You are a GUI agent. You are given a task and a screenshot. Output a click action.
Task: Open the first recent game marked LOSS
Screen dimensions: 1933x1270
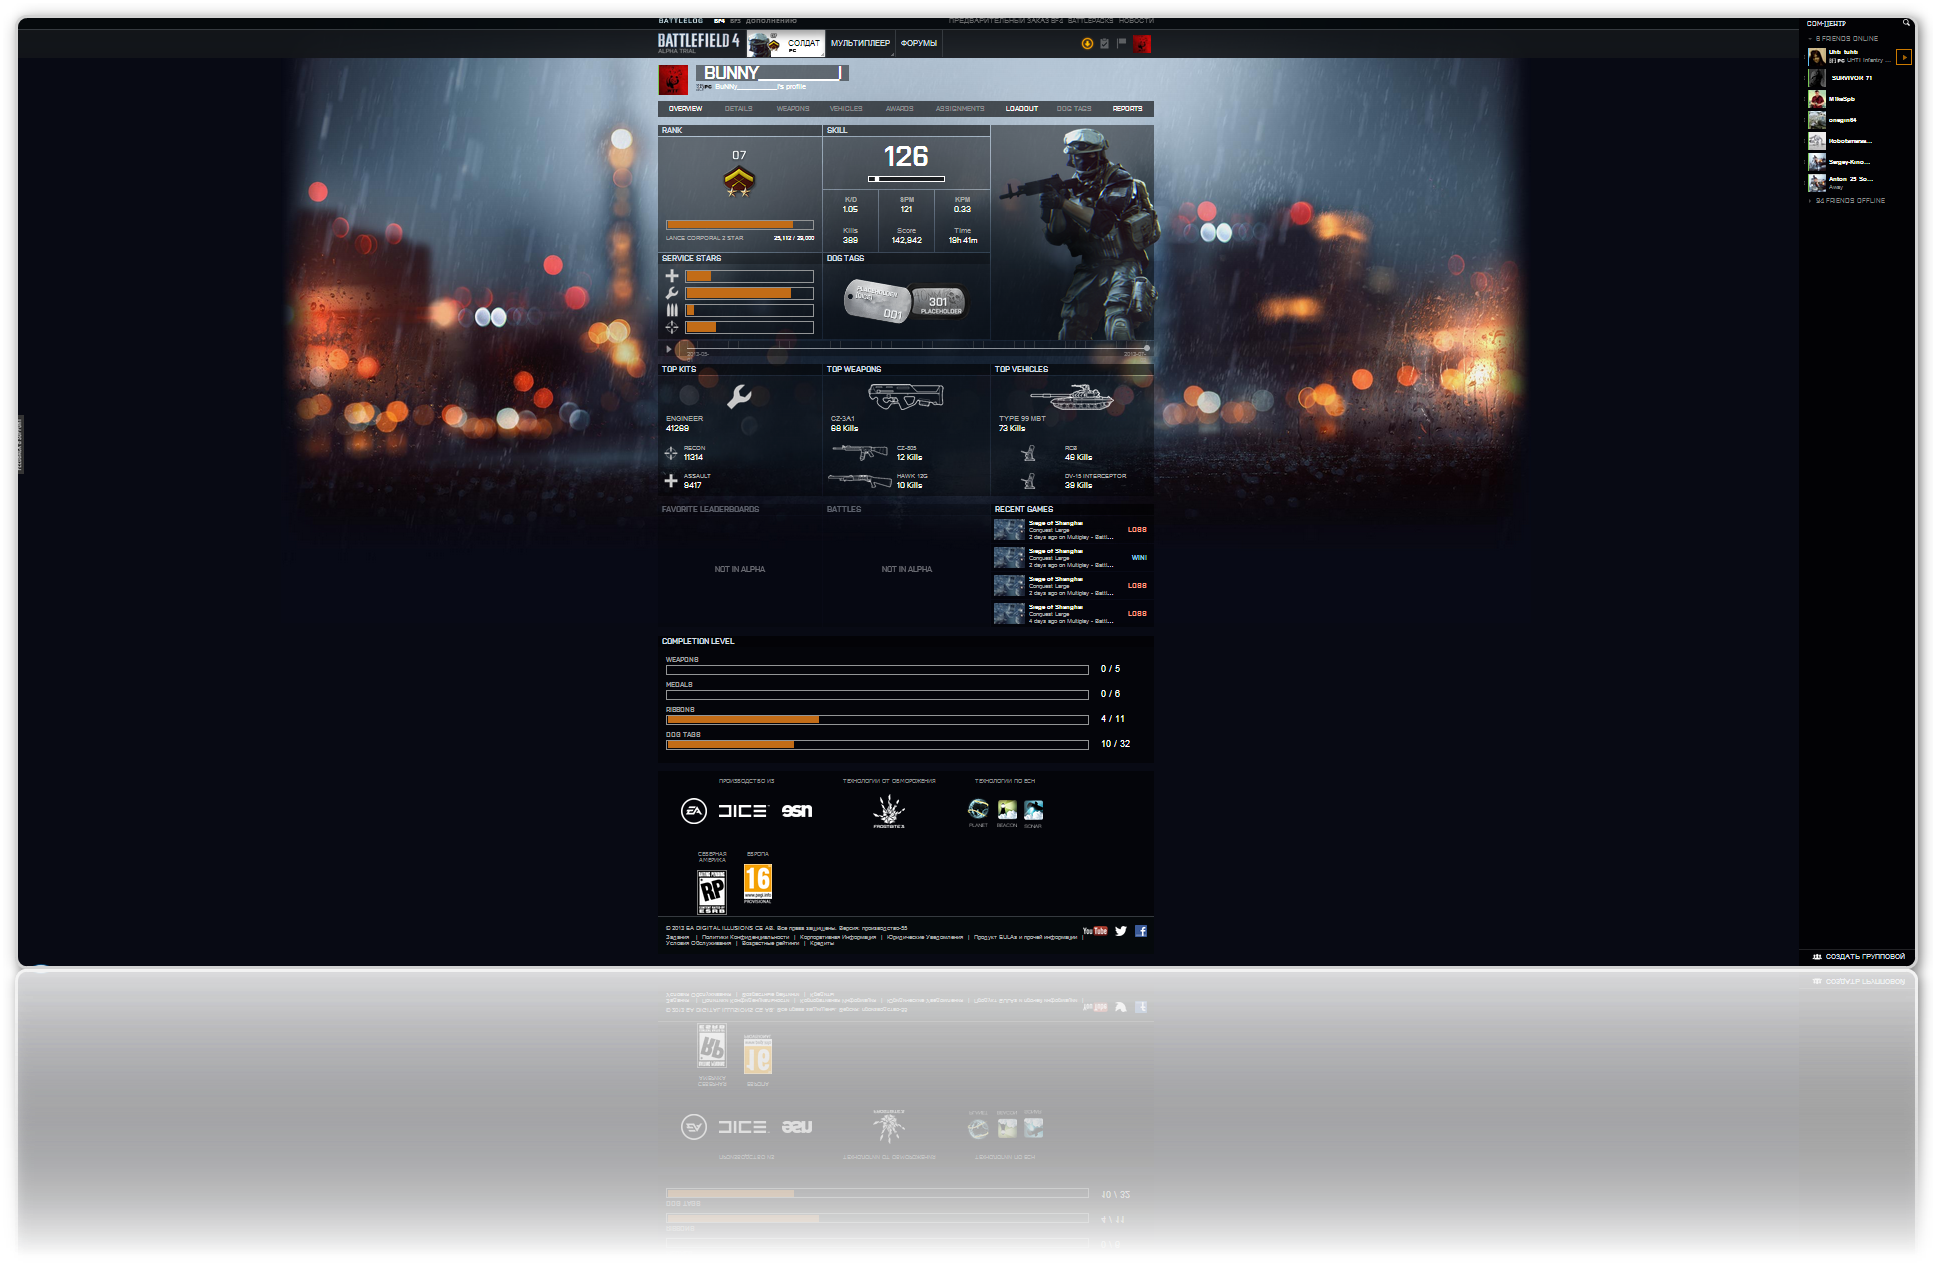(1071, 530)
